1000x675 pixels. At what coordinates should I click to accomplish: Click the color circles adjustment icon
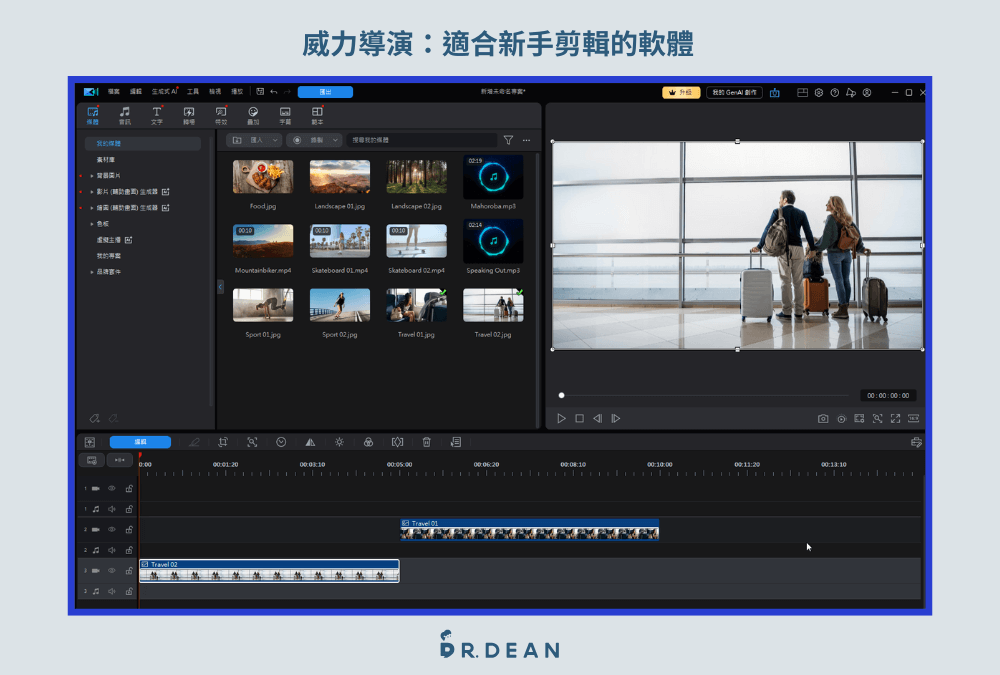coord(368,442)
